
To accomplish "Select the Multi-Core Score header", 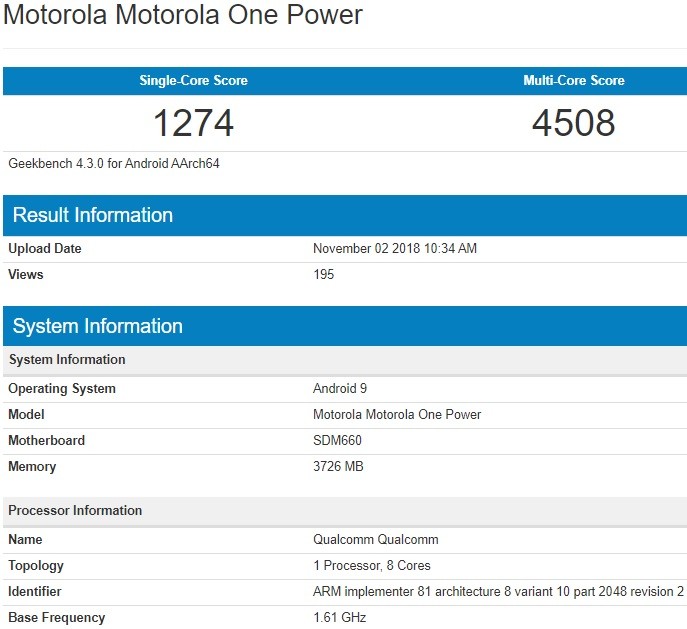I will pos(574,80).
